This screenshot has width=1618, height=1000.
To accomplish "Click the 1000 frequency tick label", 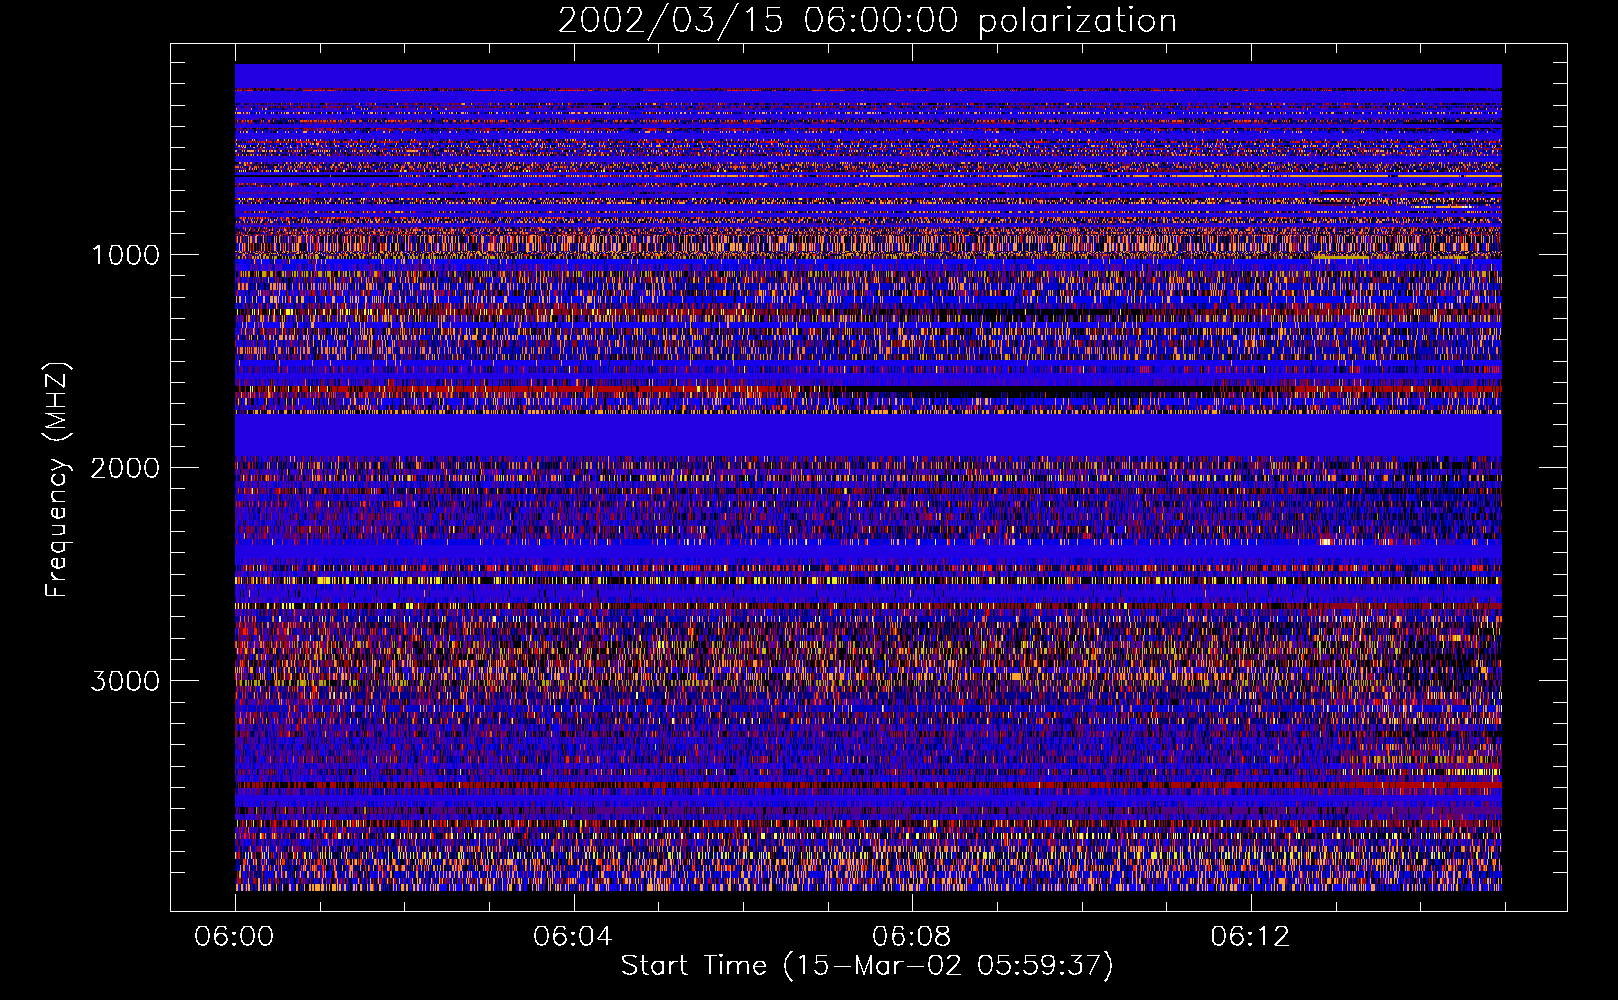I will pos(126,254).
